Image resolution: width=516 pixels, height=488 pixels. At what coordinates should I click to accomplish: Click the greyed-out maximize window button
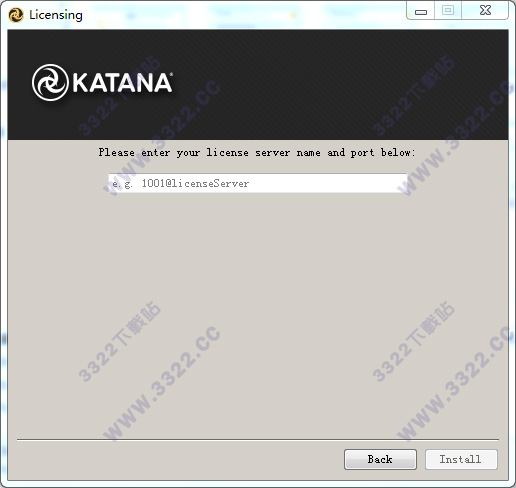pyautogui.click(x=448, y=11)
